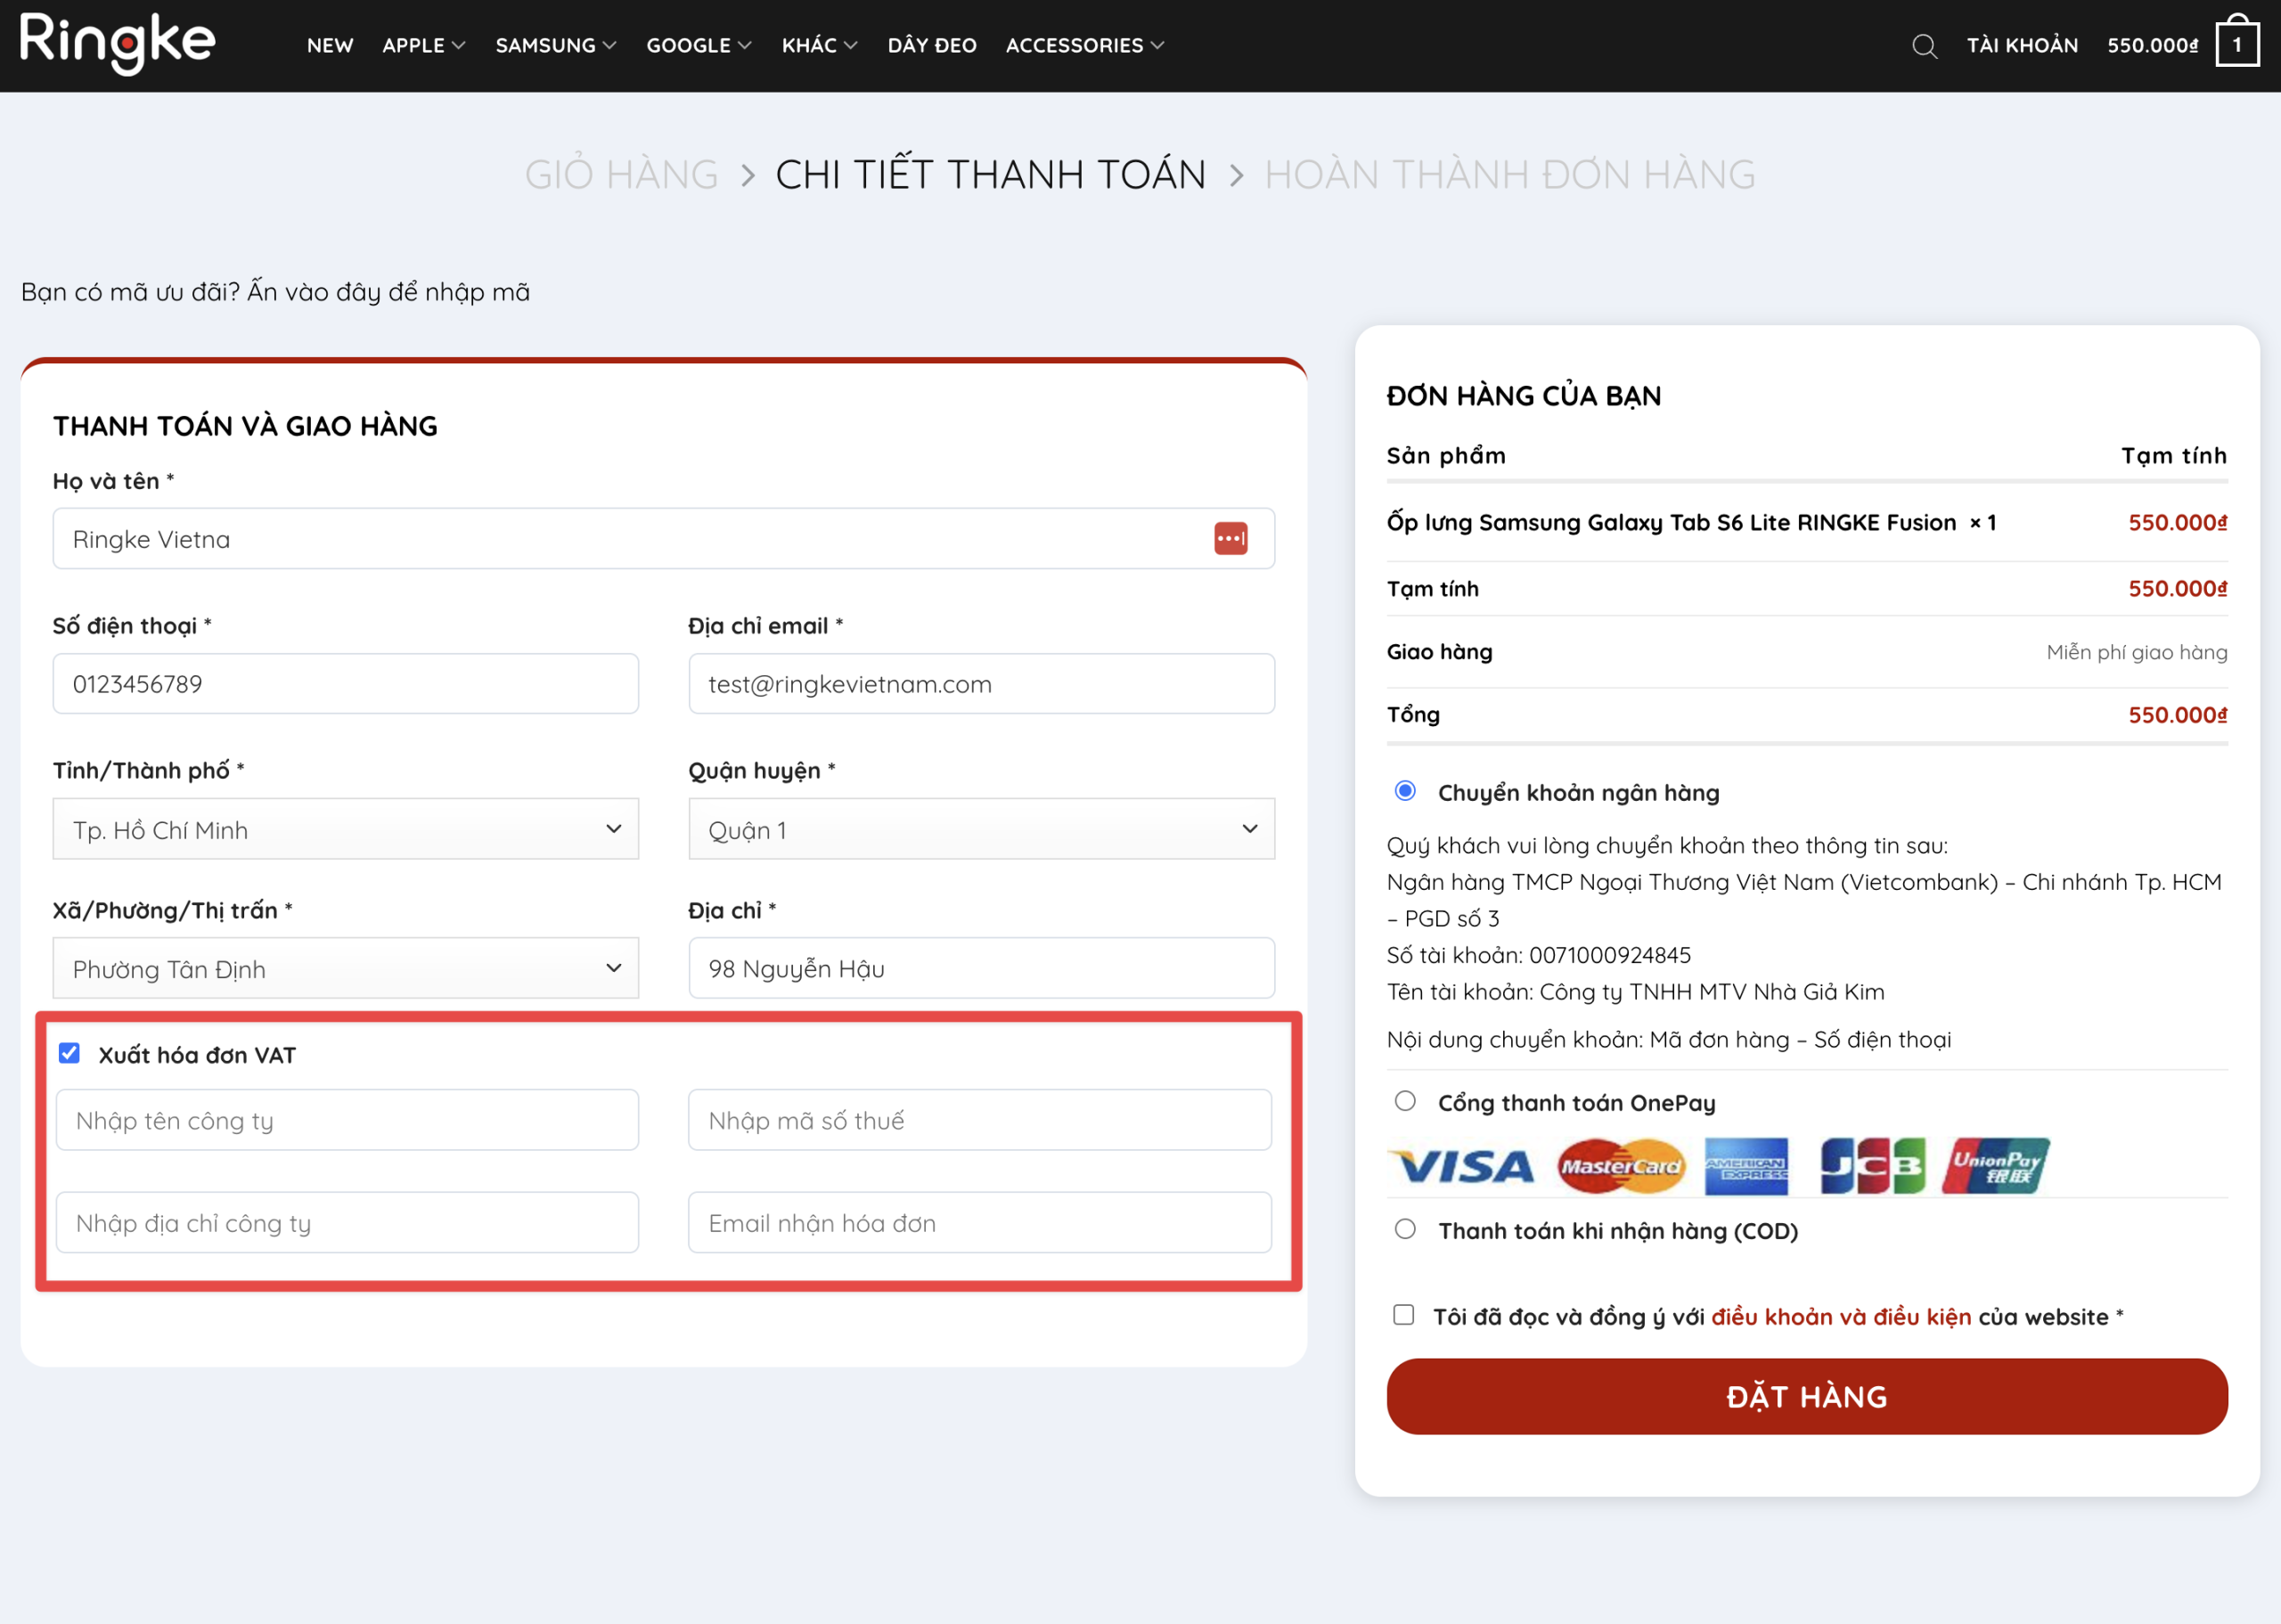
Task: Click the Nhập địa chỉ công ty field
Action: click(347, 1222)
